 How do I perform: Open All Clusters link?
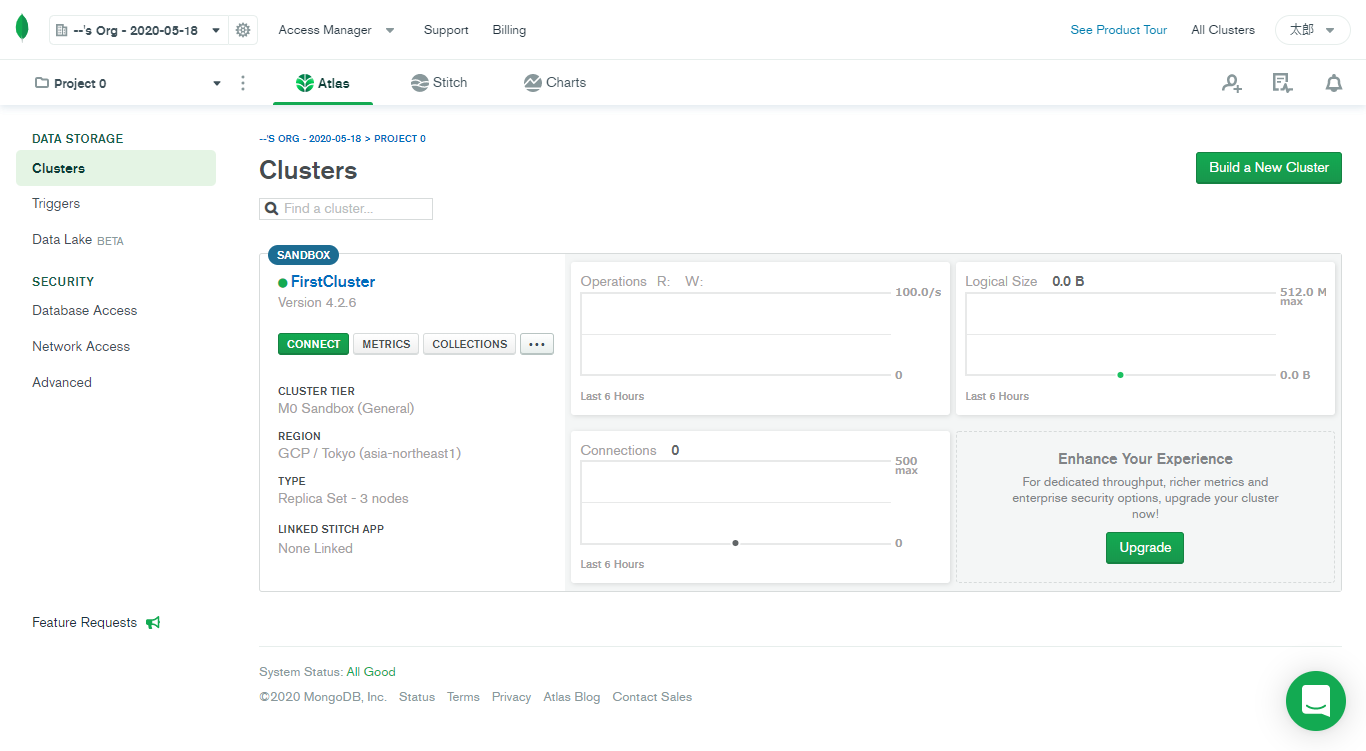point(1223,30)
